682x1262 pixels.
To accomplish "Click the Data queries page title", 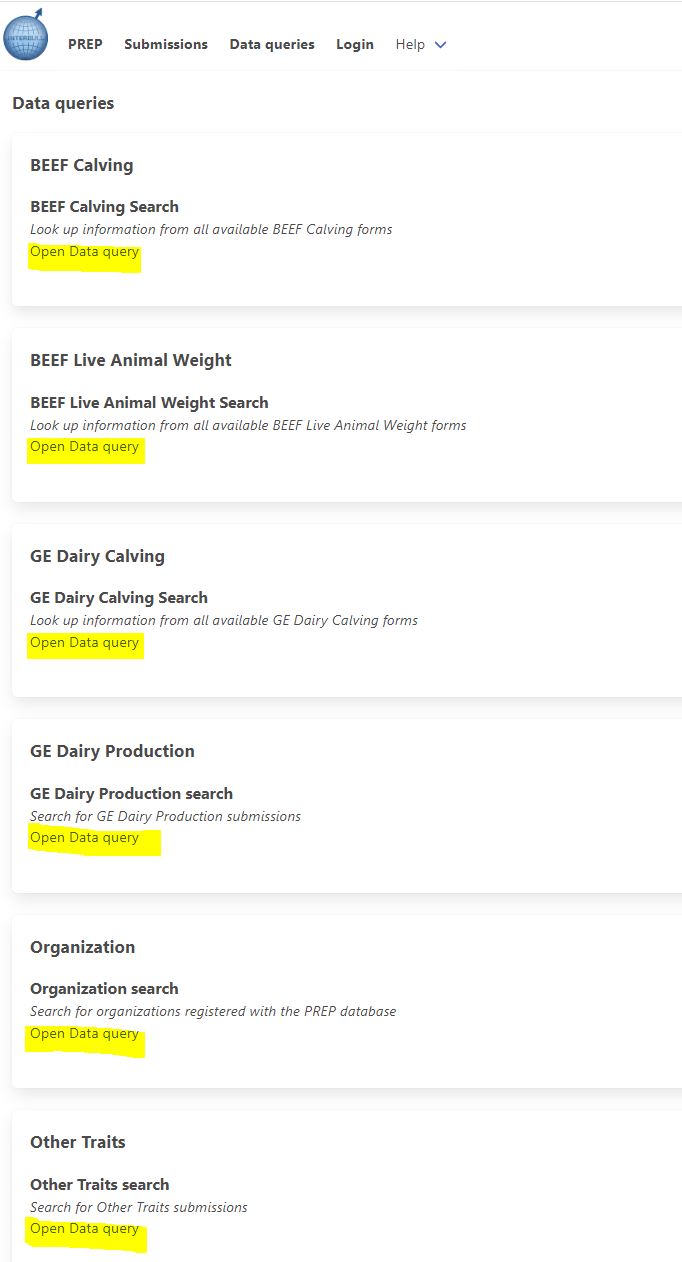I will pyautogui.click(x=63, y=103).
